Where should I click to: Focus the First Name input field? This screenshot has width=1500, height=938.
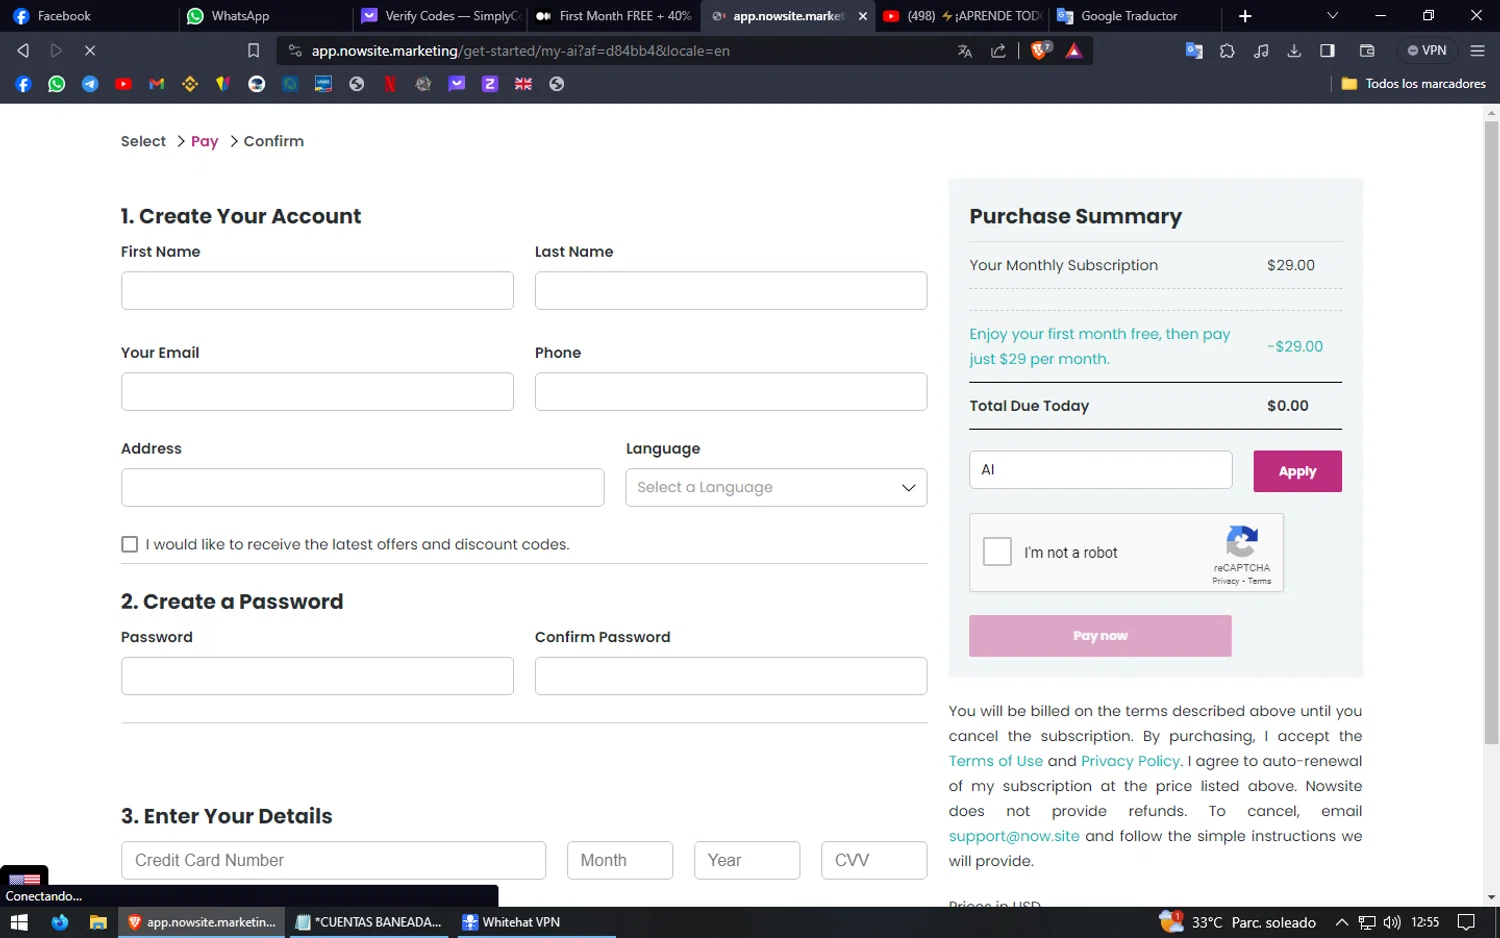(317, 290)
